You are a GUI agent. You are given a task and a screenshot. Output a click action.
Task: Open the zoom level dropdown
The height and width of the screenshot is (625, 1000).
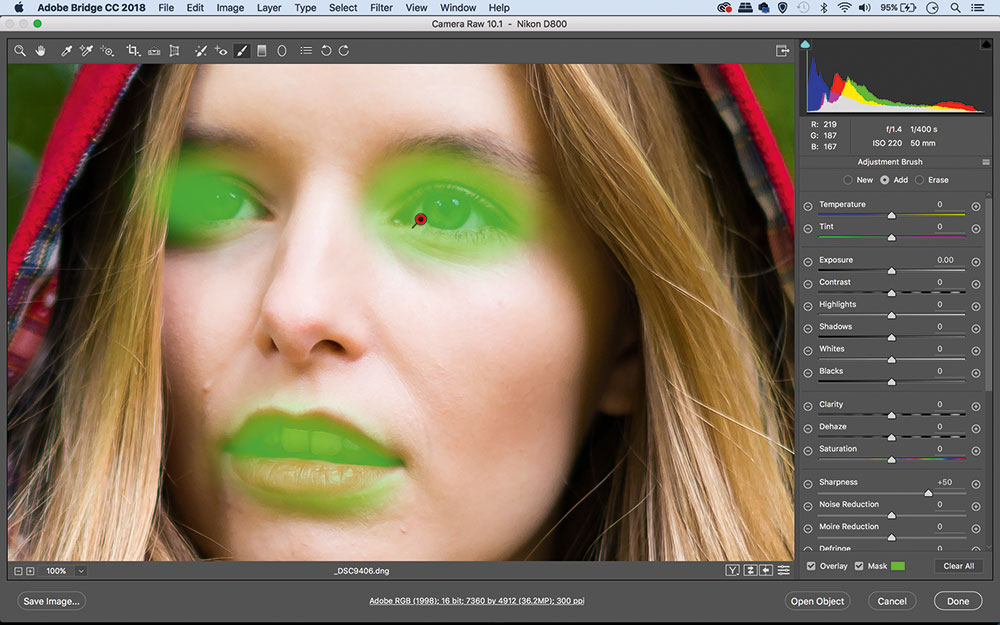point(81,571)
